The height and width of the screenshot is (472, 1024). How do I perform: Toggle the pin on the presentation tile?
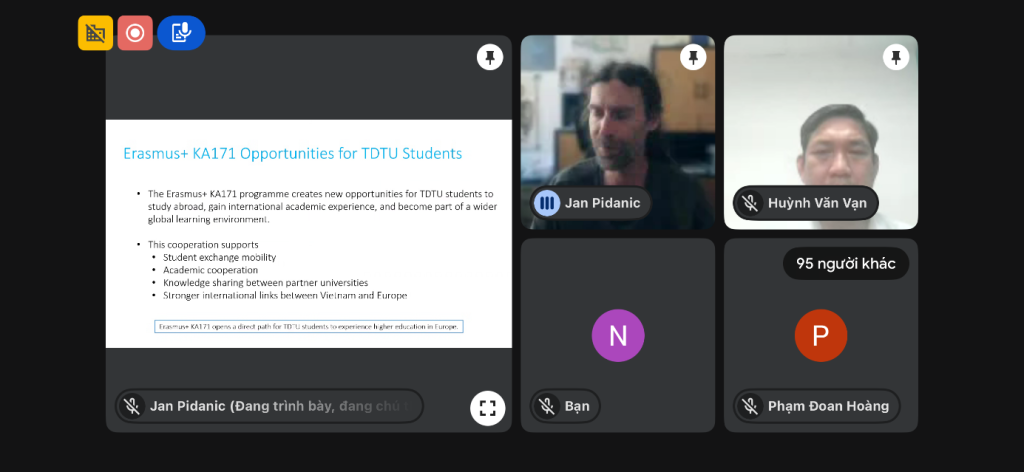(489, 57)
